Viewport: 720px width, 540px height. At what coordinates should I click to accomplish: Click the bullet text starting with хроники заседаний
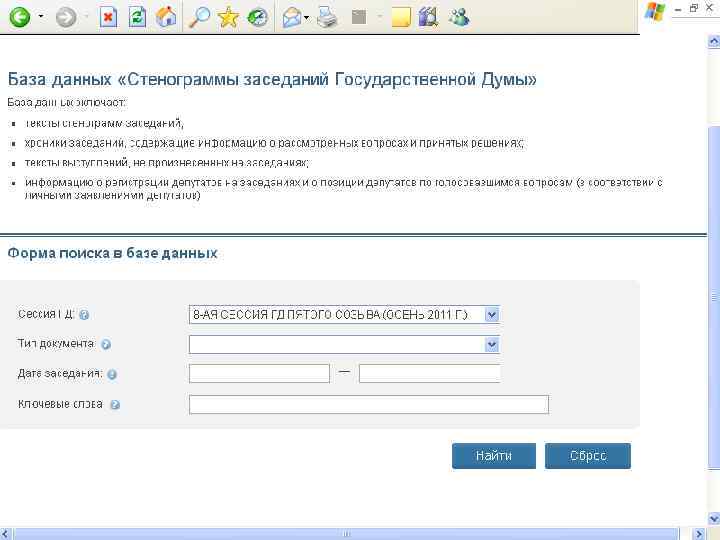[x=274, y=143]
